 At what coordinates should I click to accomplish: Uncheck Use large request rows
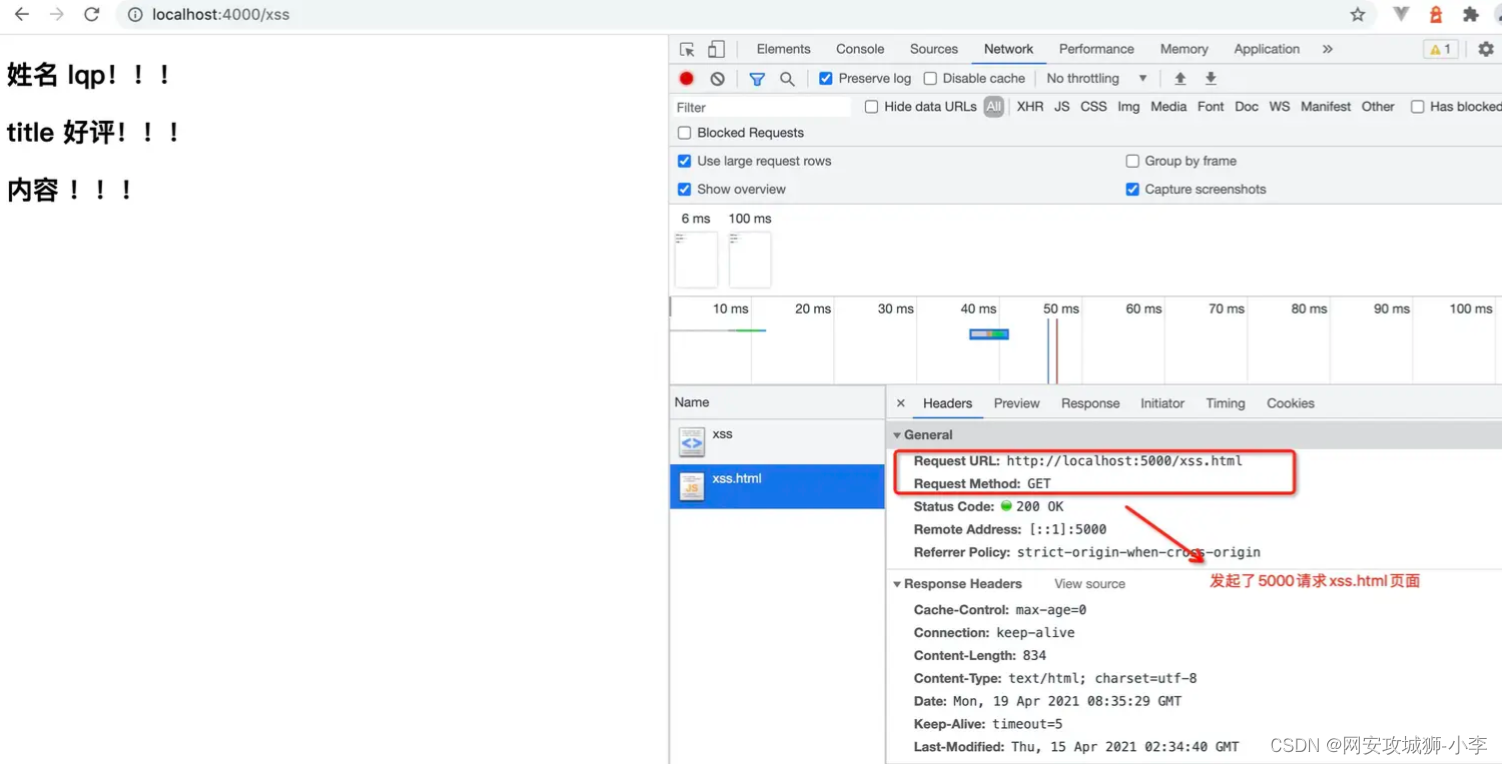(x=684, y=160)
